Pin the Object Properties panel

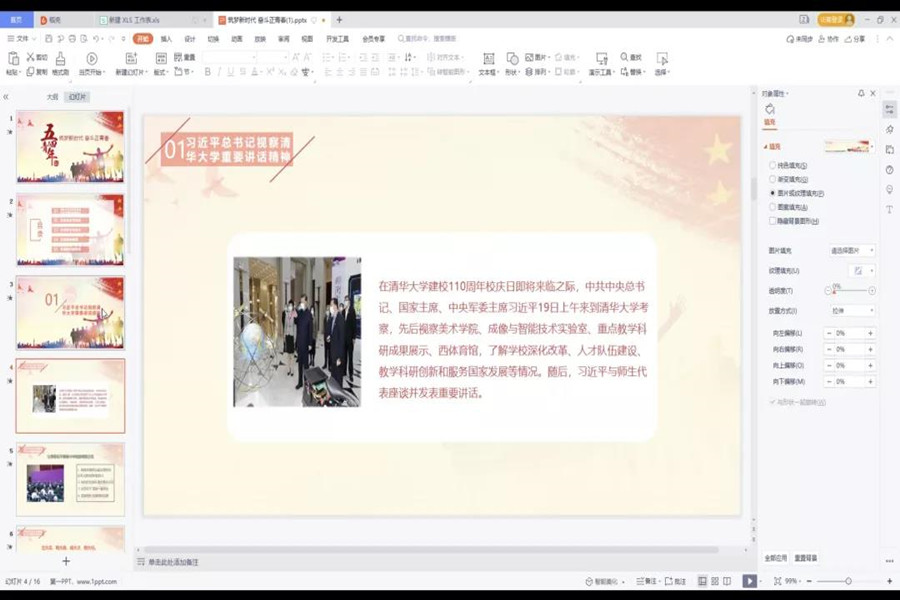coord(861,93)
